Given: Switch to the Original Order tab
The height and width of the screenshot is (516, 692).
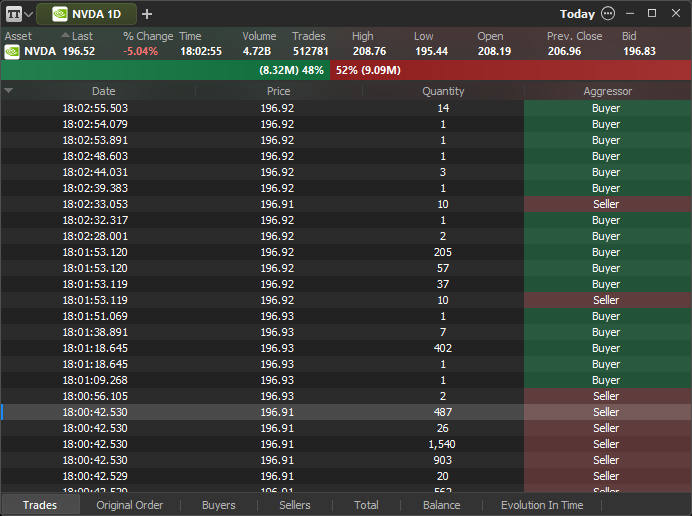Looking at the screenshot, I should [129, 505].
